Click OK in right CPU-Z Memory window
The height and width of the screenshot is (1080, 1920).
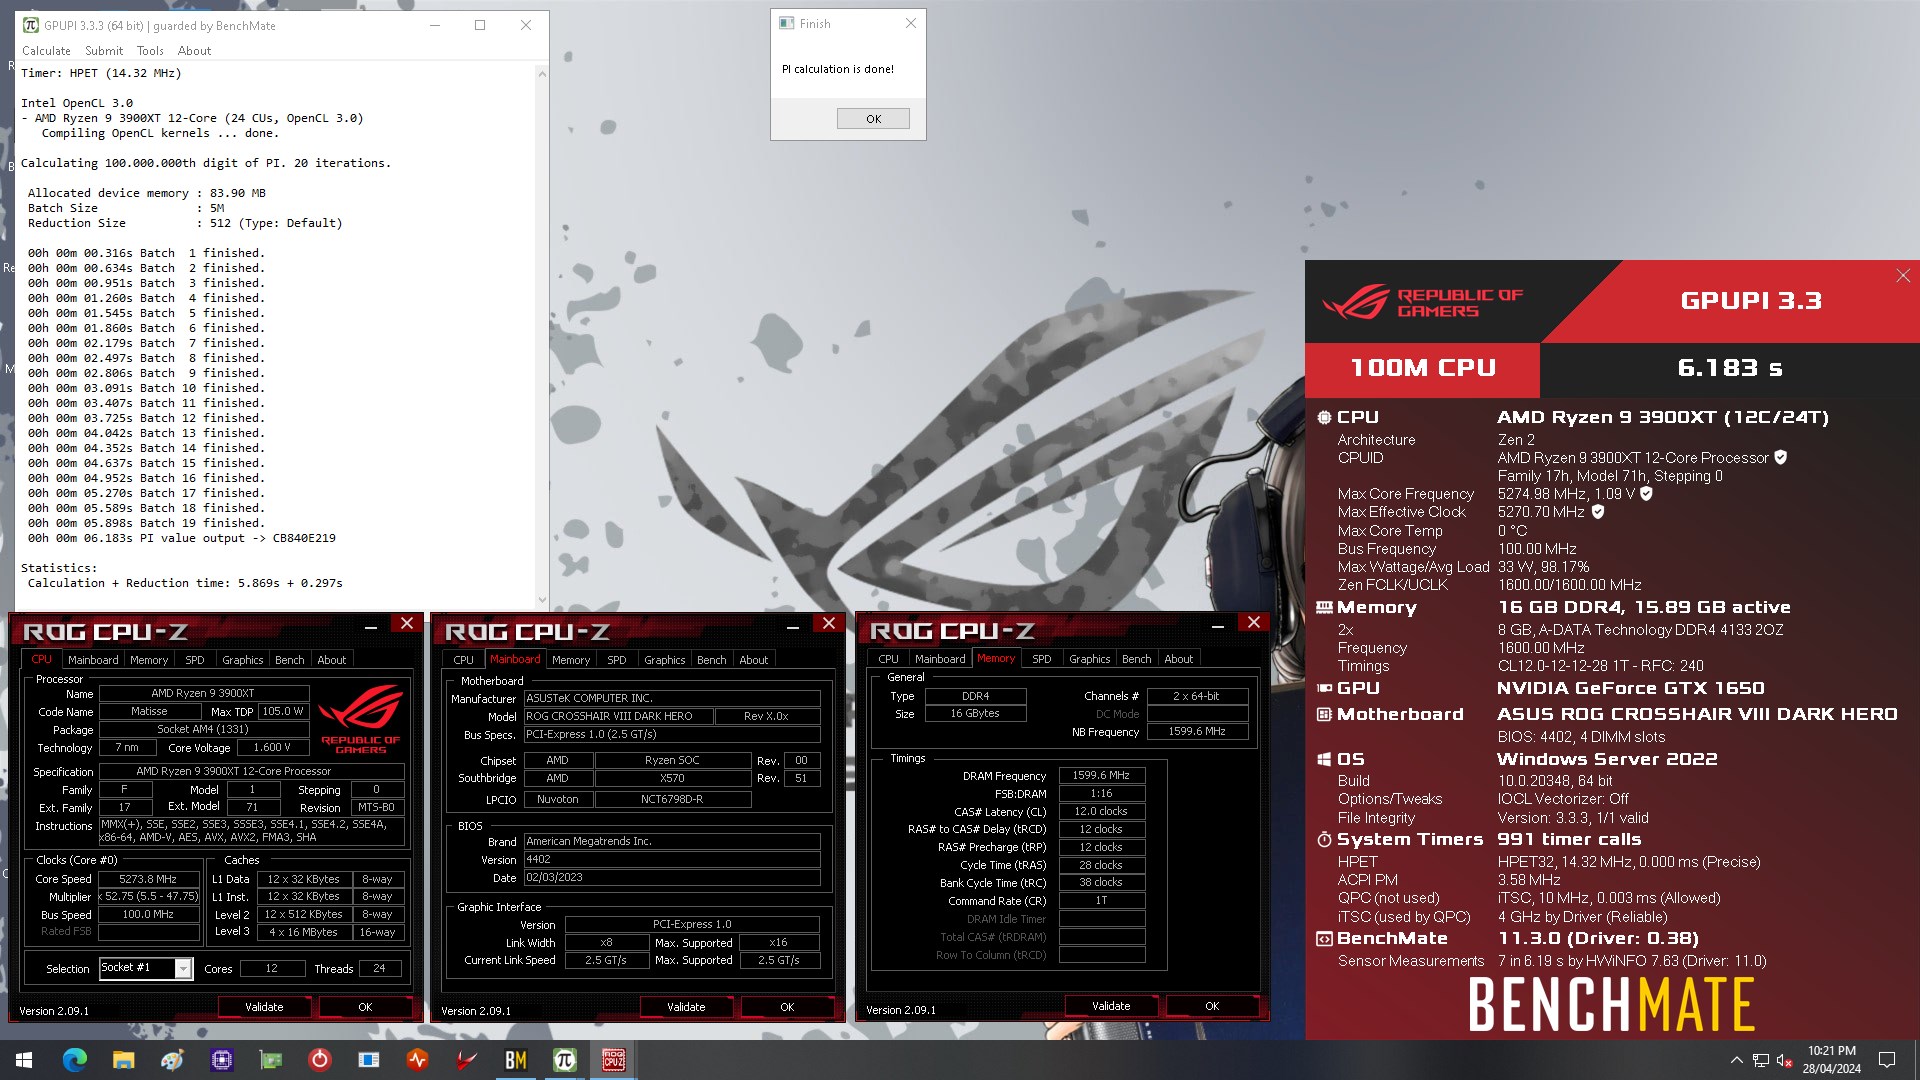[1212, 1006]
